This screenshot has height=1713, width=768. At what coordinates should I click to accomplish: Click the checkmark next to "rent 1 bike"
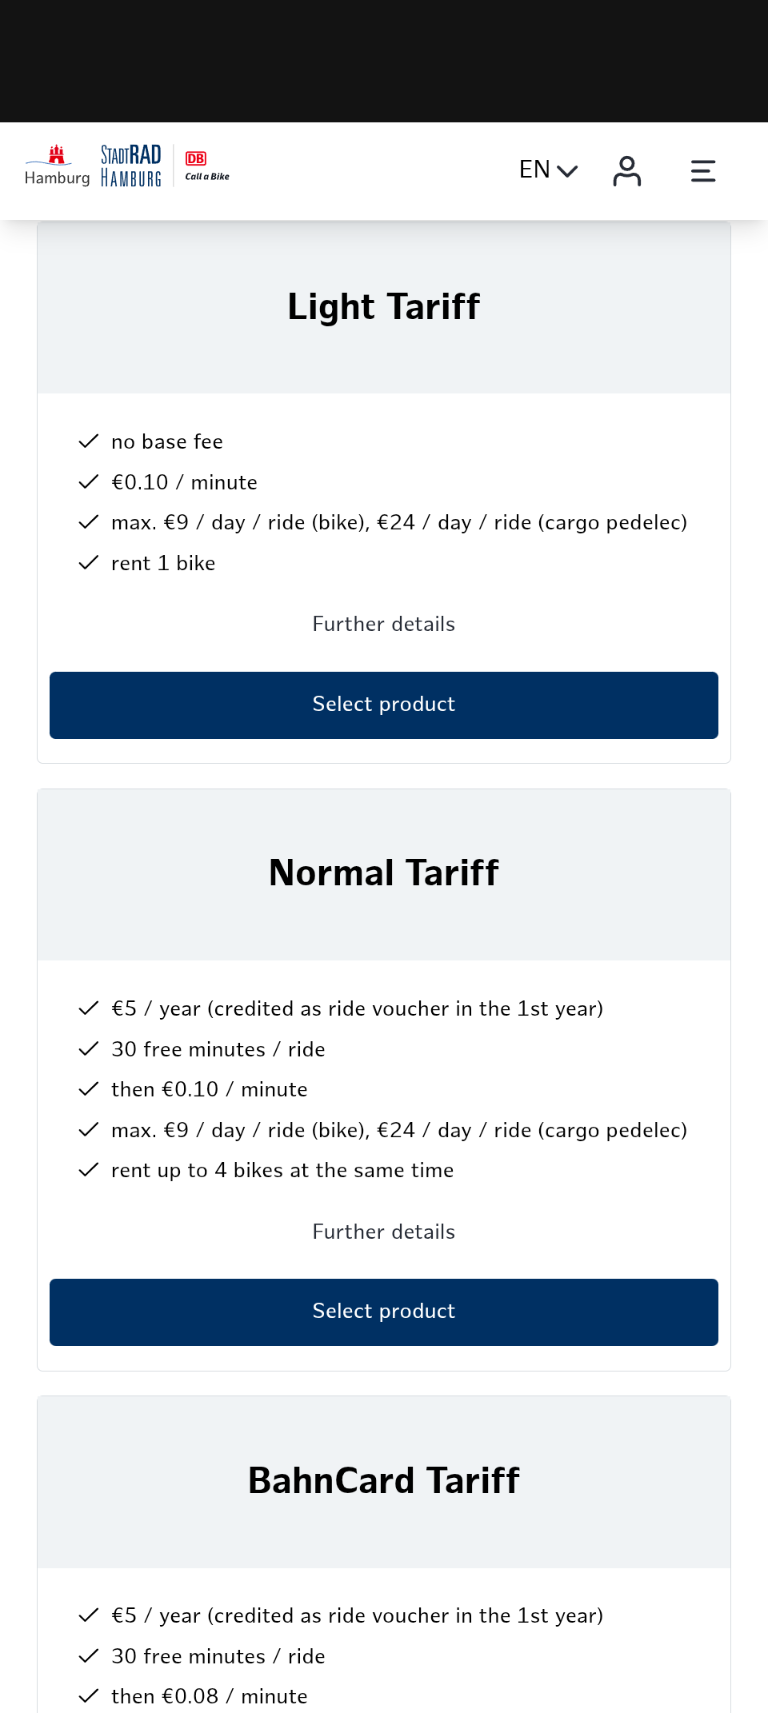pyautogui.click(x=89, y=563)
